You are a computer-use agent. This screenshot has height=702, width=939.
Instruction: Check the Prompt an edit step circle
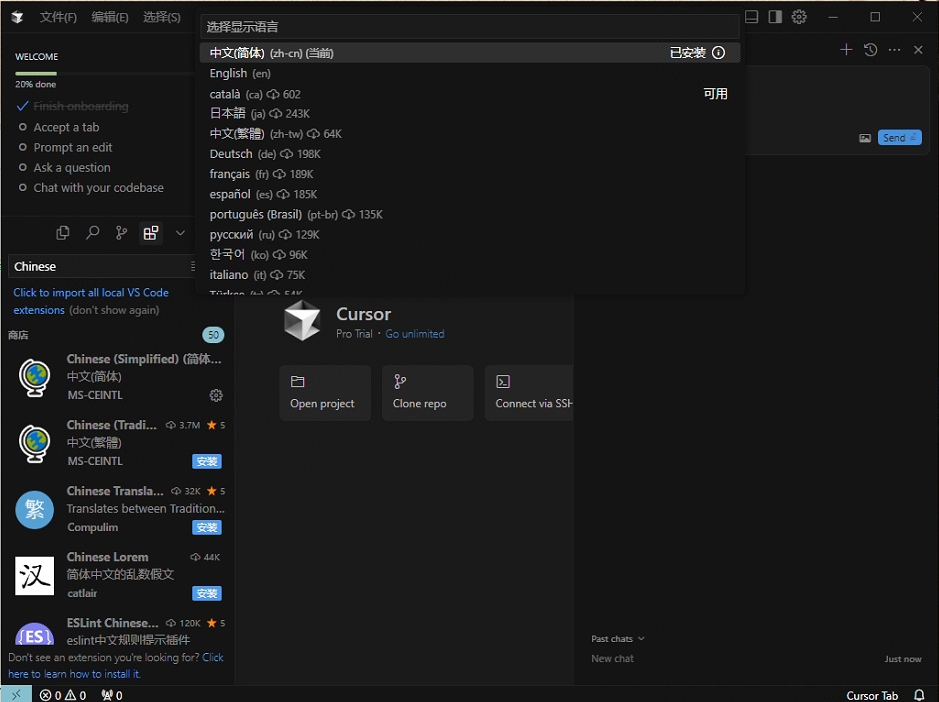point(23,147)
